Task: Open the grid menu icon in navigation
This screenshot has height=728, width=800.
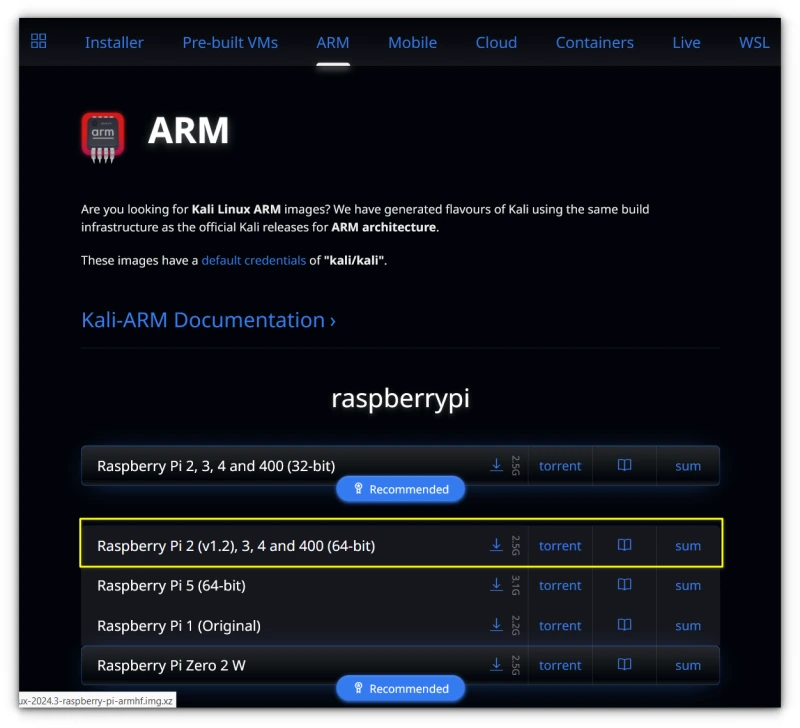Action: pyautogui.click(x=38, y=41)
